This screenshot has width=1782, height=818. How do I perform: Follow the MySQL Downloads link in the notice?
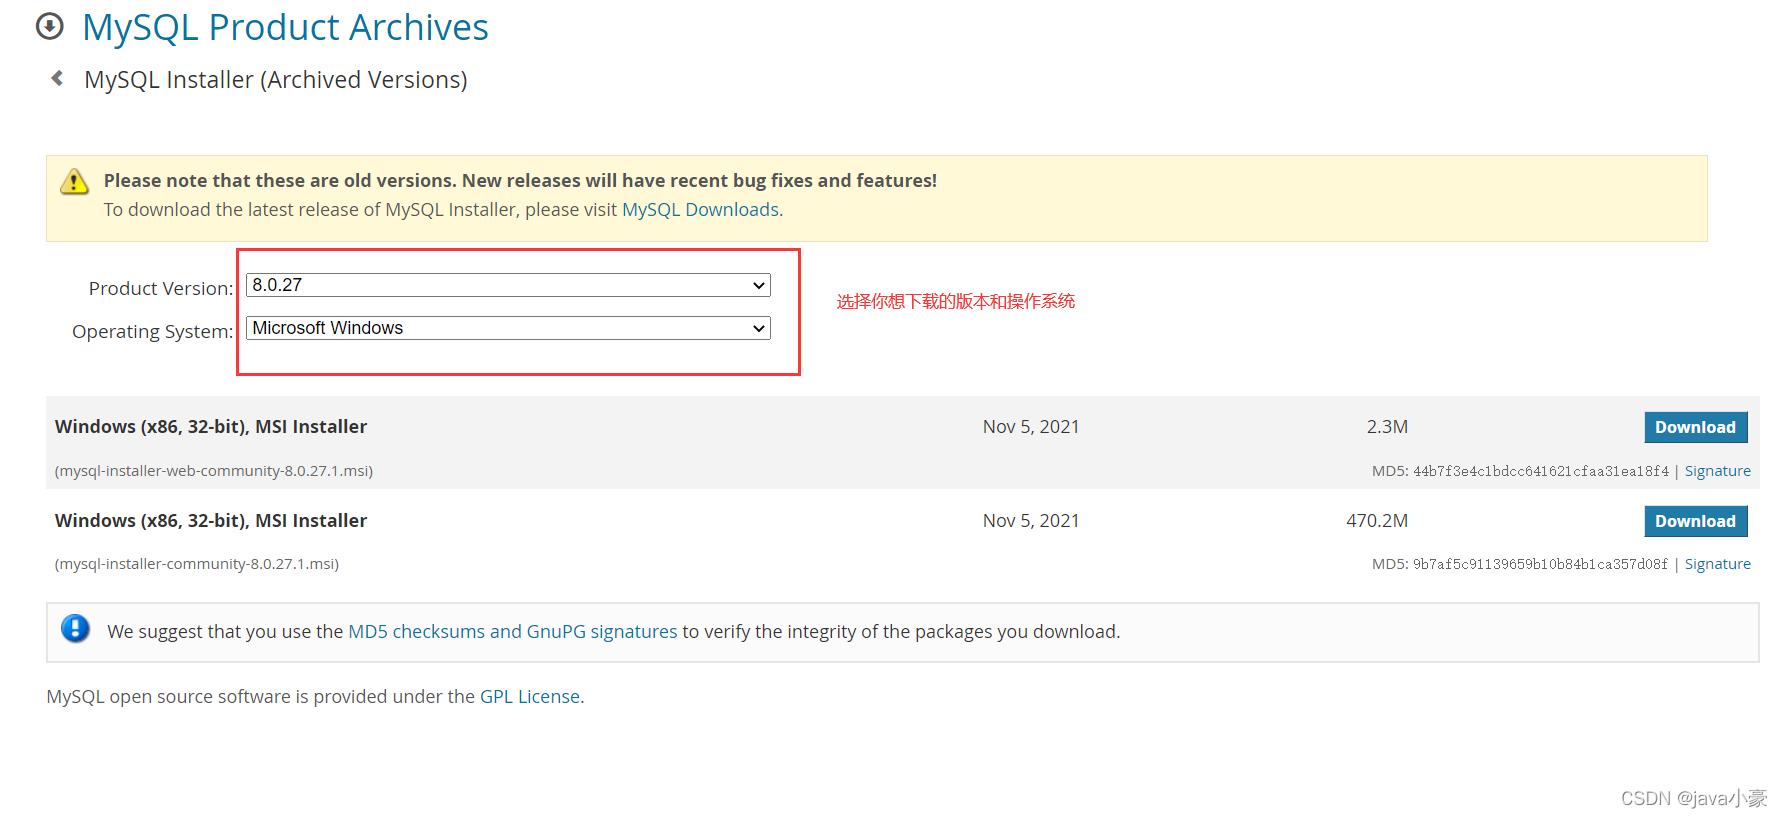[x=700, y=209]
